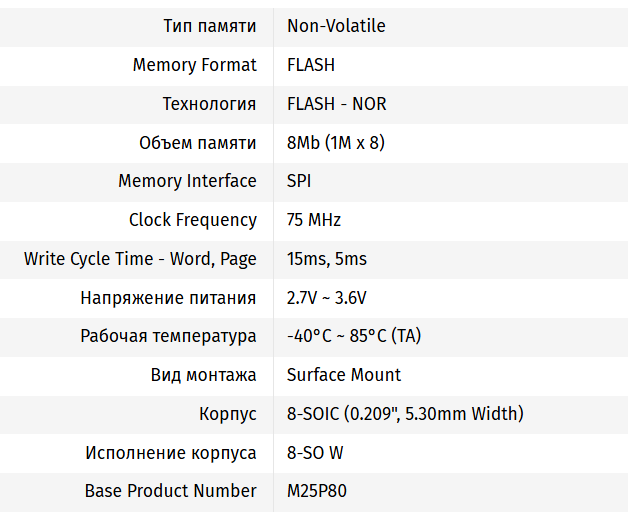Click the '8Mb (1M x 8)' value
This screenshot has width=628, height=515.
336,143
